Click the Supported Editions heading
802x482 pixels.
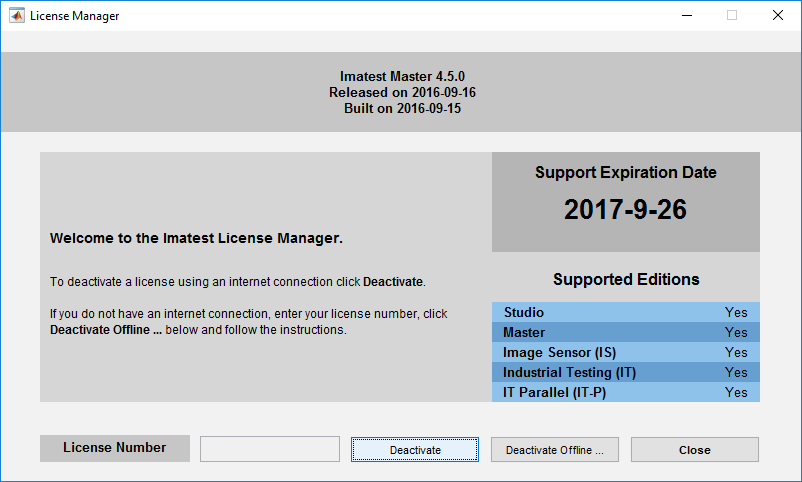[x=626, y=279]
